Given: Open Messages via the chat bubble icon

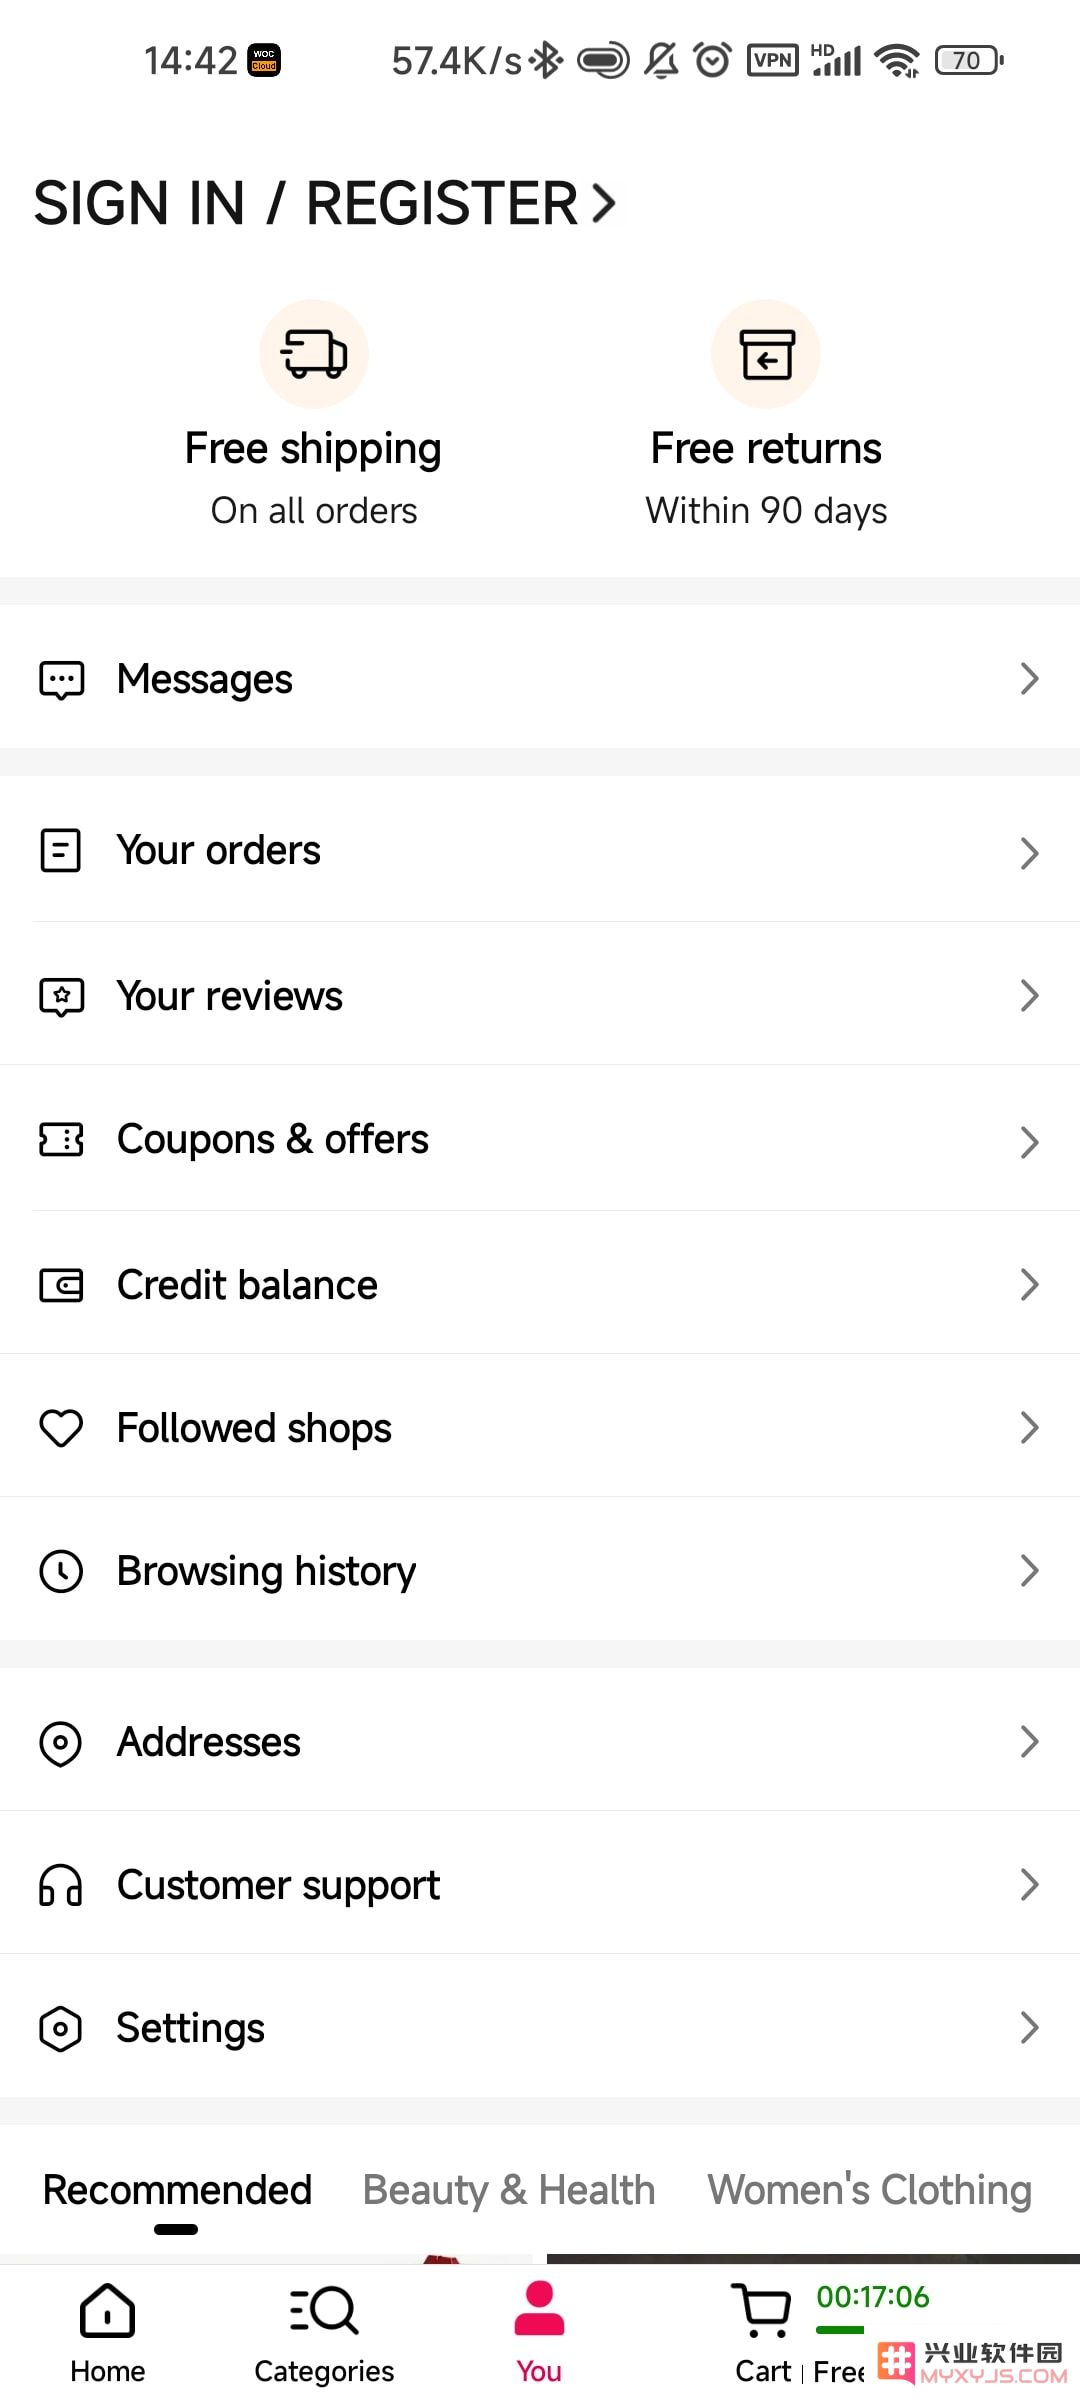Looking at the screenshot, I should (x=61, y=680).
